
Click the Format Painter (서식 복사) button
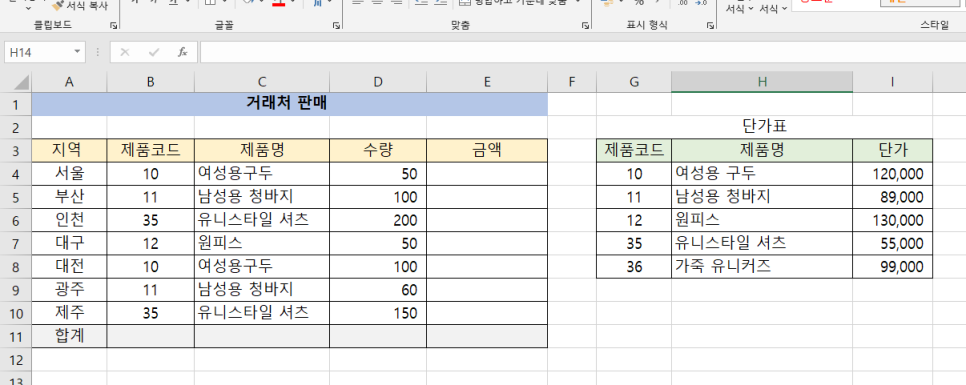tap(79, 6)
